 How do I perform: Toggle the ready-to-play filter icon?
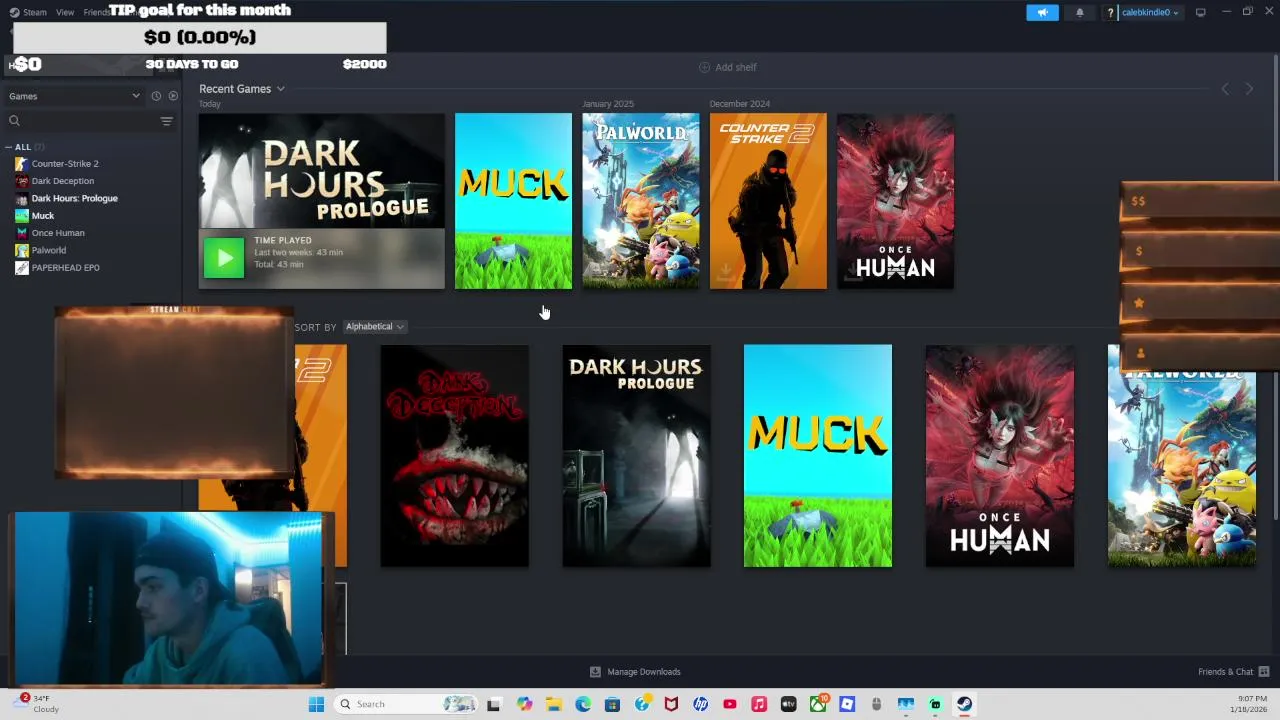pos(173,96)
